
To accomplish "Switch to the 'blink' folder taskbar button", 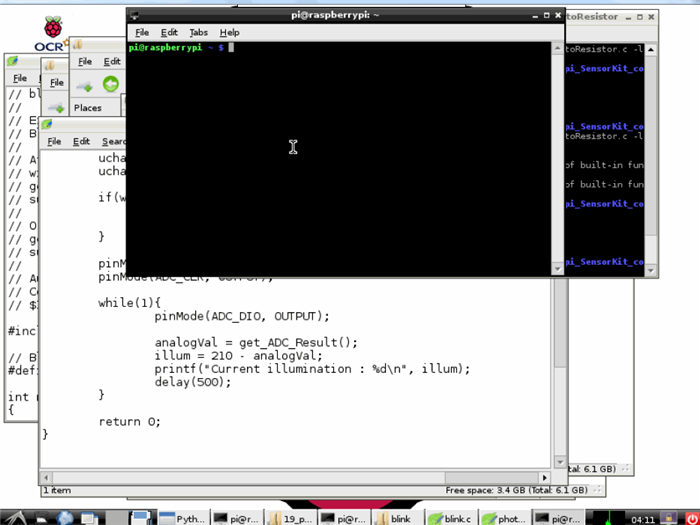I will (x=398, y=518).
